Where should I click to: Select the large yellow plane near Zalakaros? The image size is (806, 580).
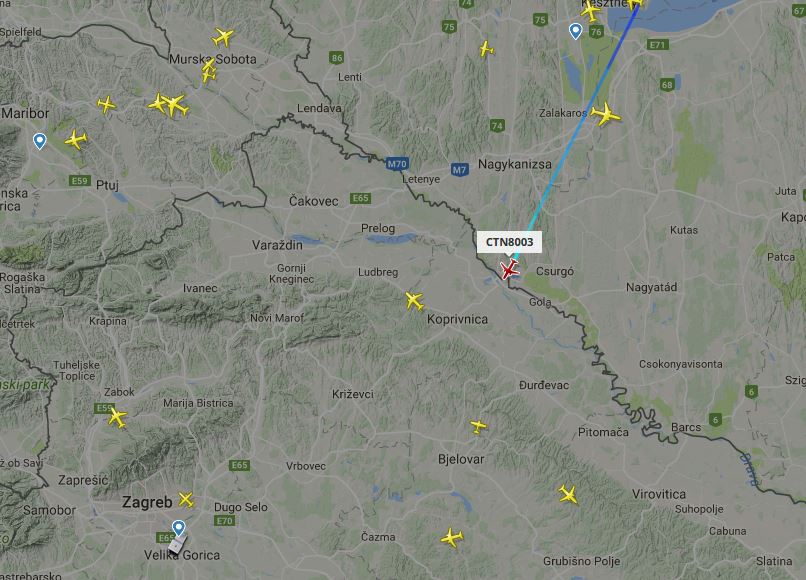tap(606, 114)
